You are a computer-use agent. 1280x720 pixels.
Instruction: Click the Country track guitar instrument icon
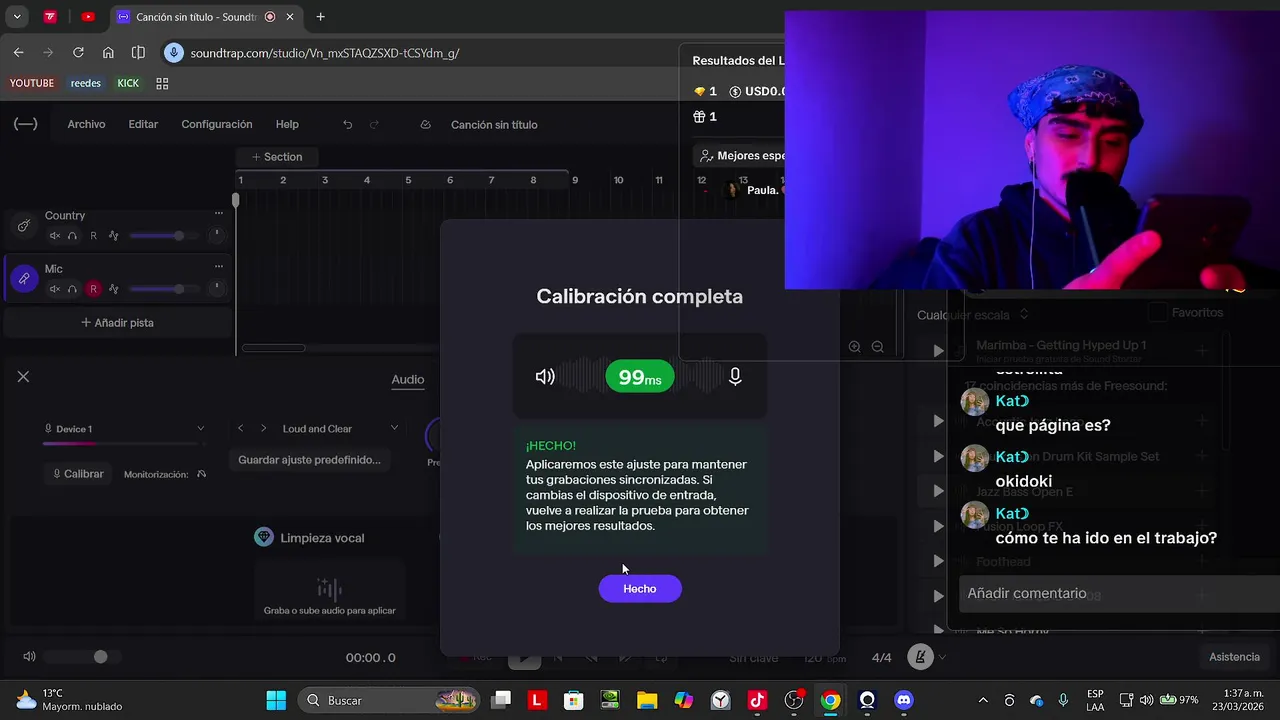[24, 226]
